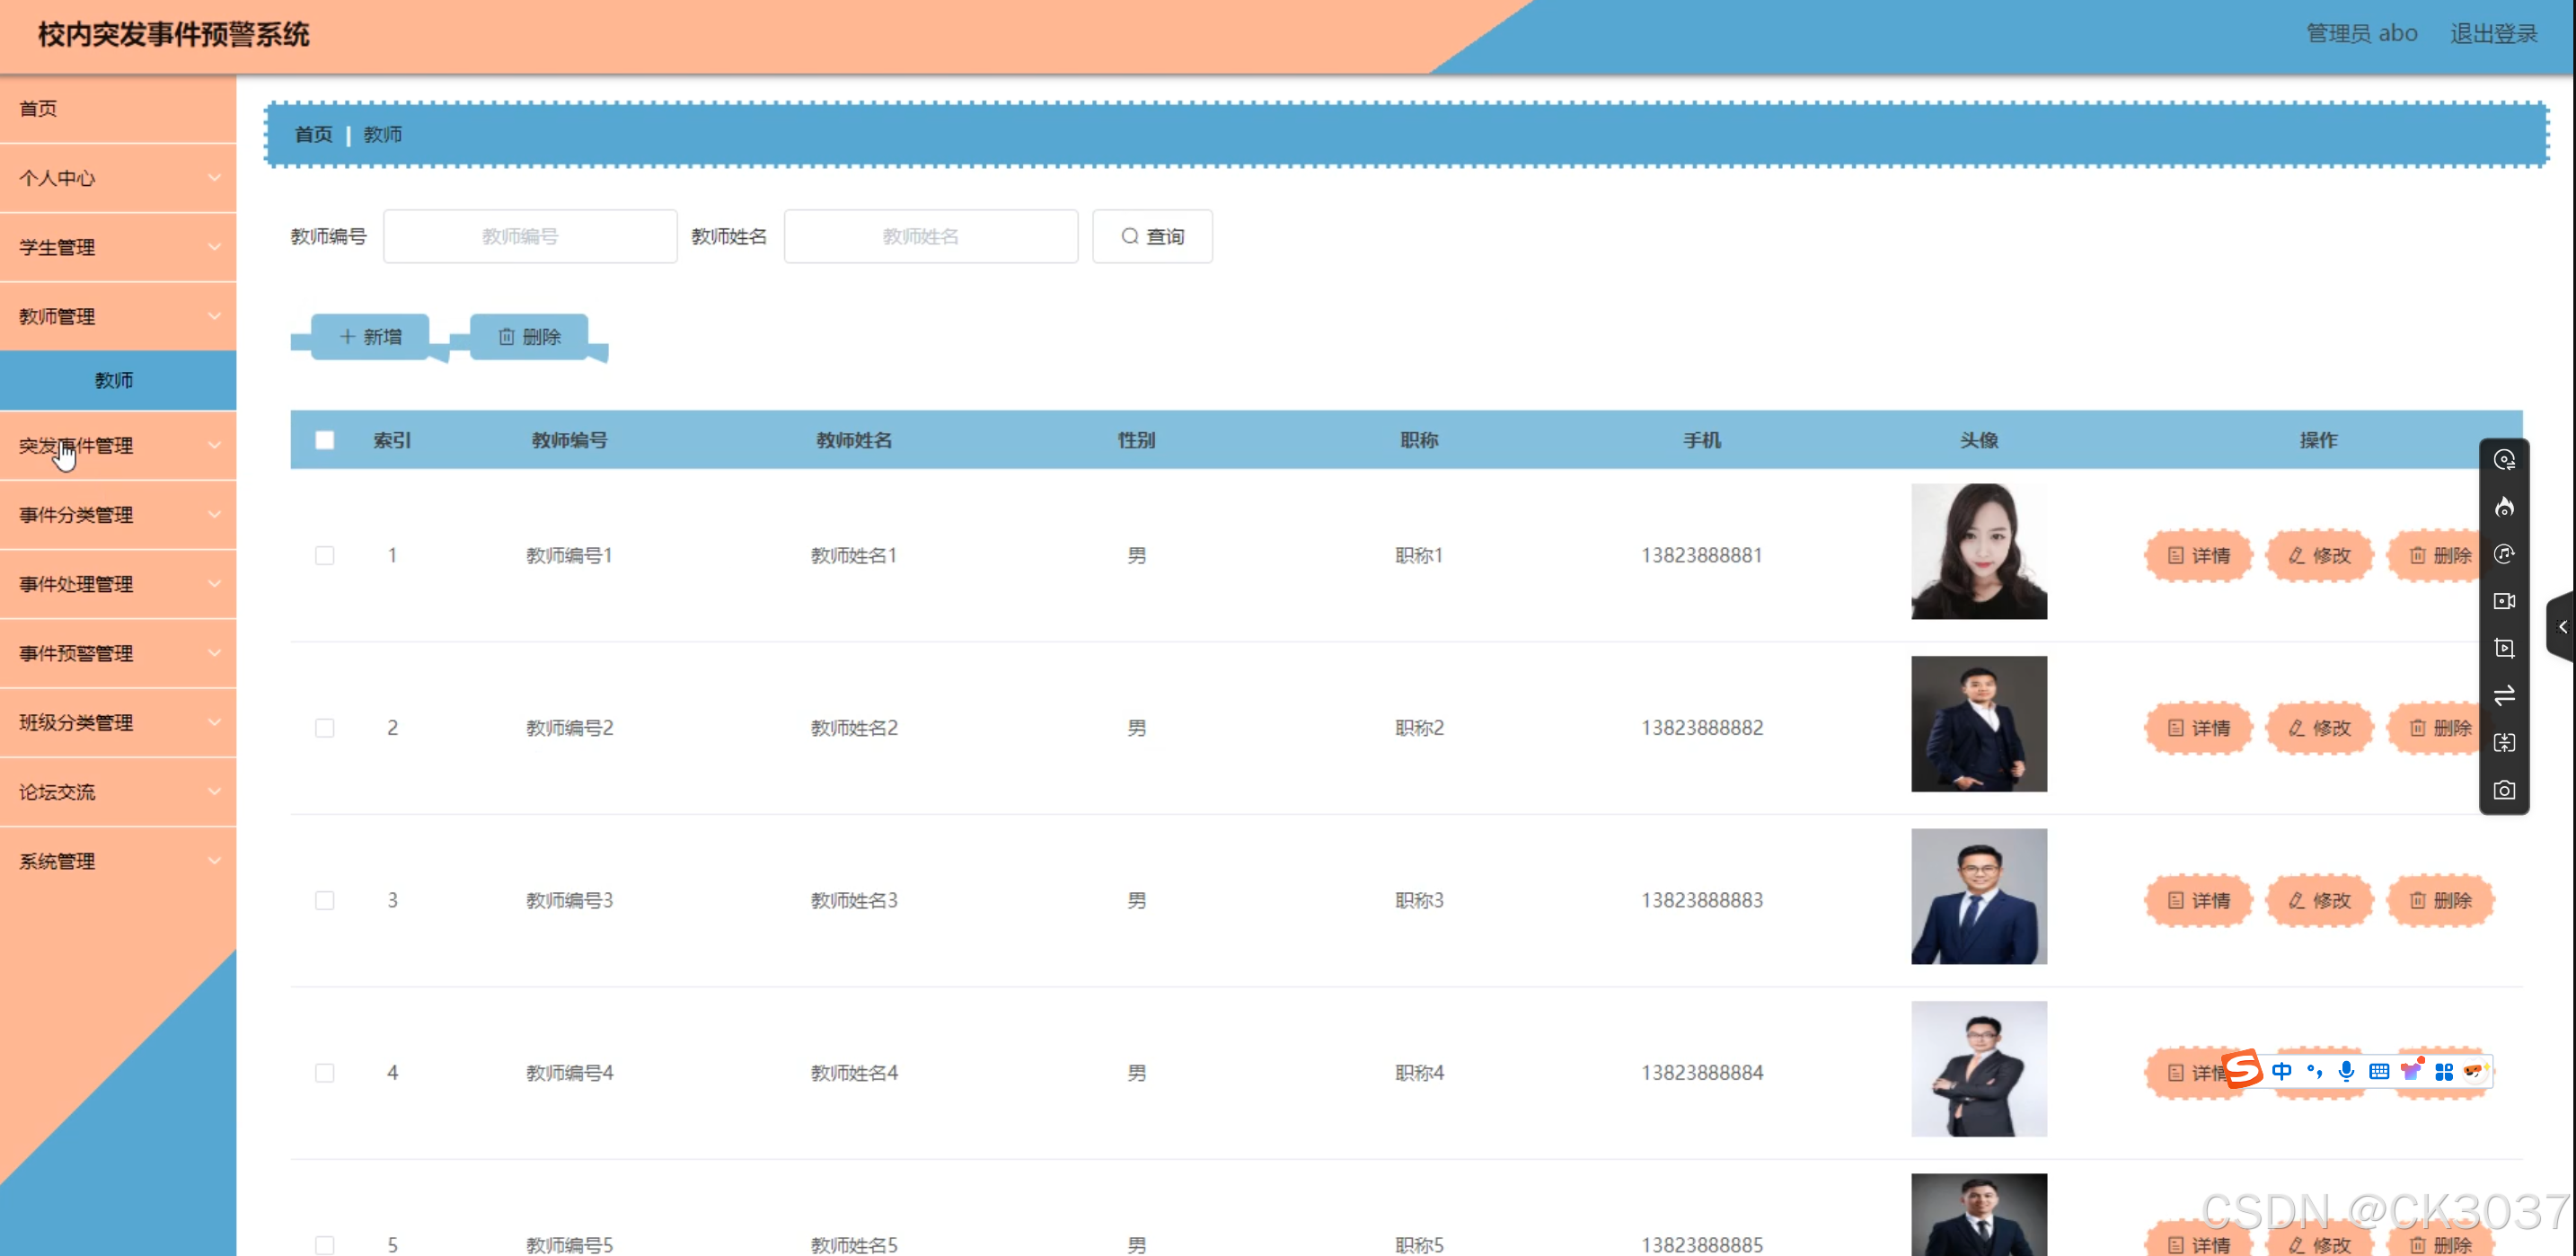Click the 退出登录 logout link
The height and width of the screenshot is (1256, 2576).
[2493, 34]
